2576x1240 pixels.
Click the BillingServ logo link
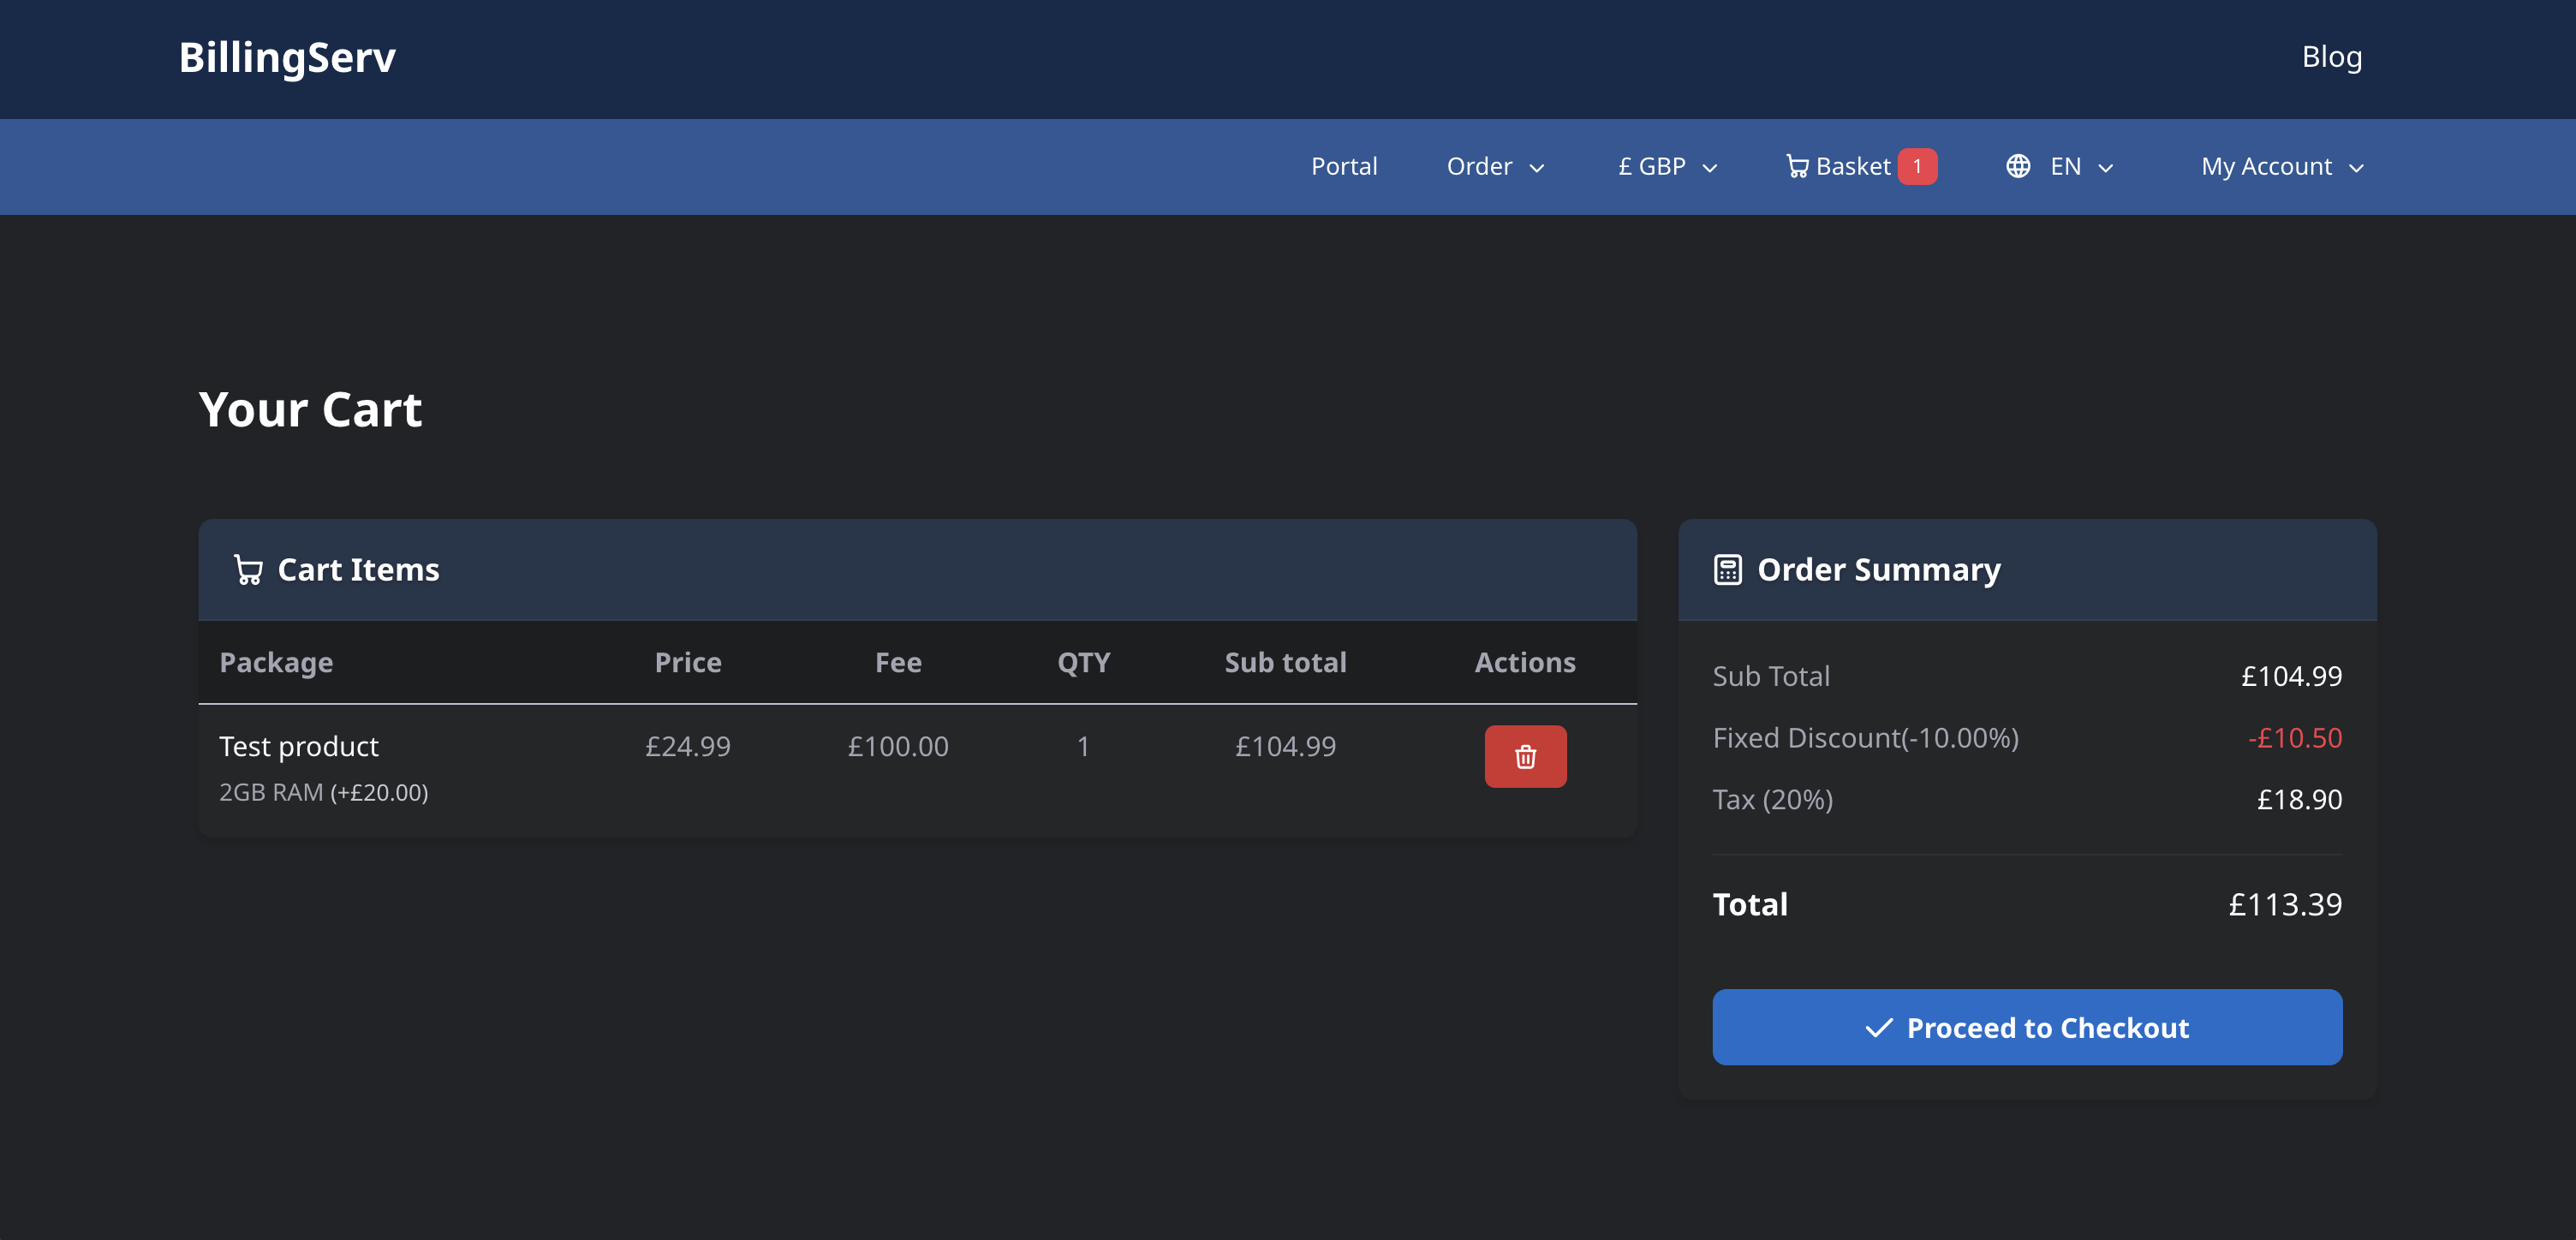(287, 57)
